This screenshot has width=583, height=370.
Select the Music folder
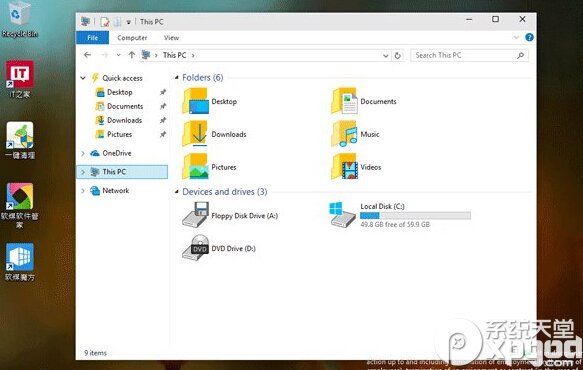coord(355,134)
